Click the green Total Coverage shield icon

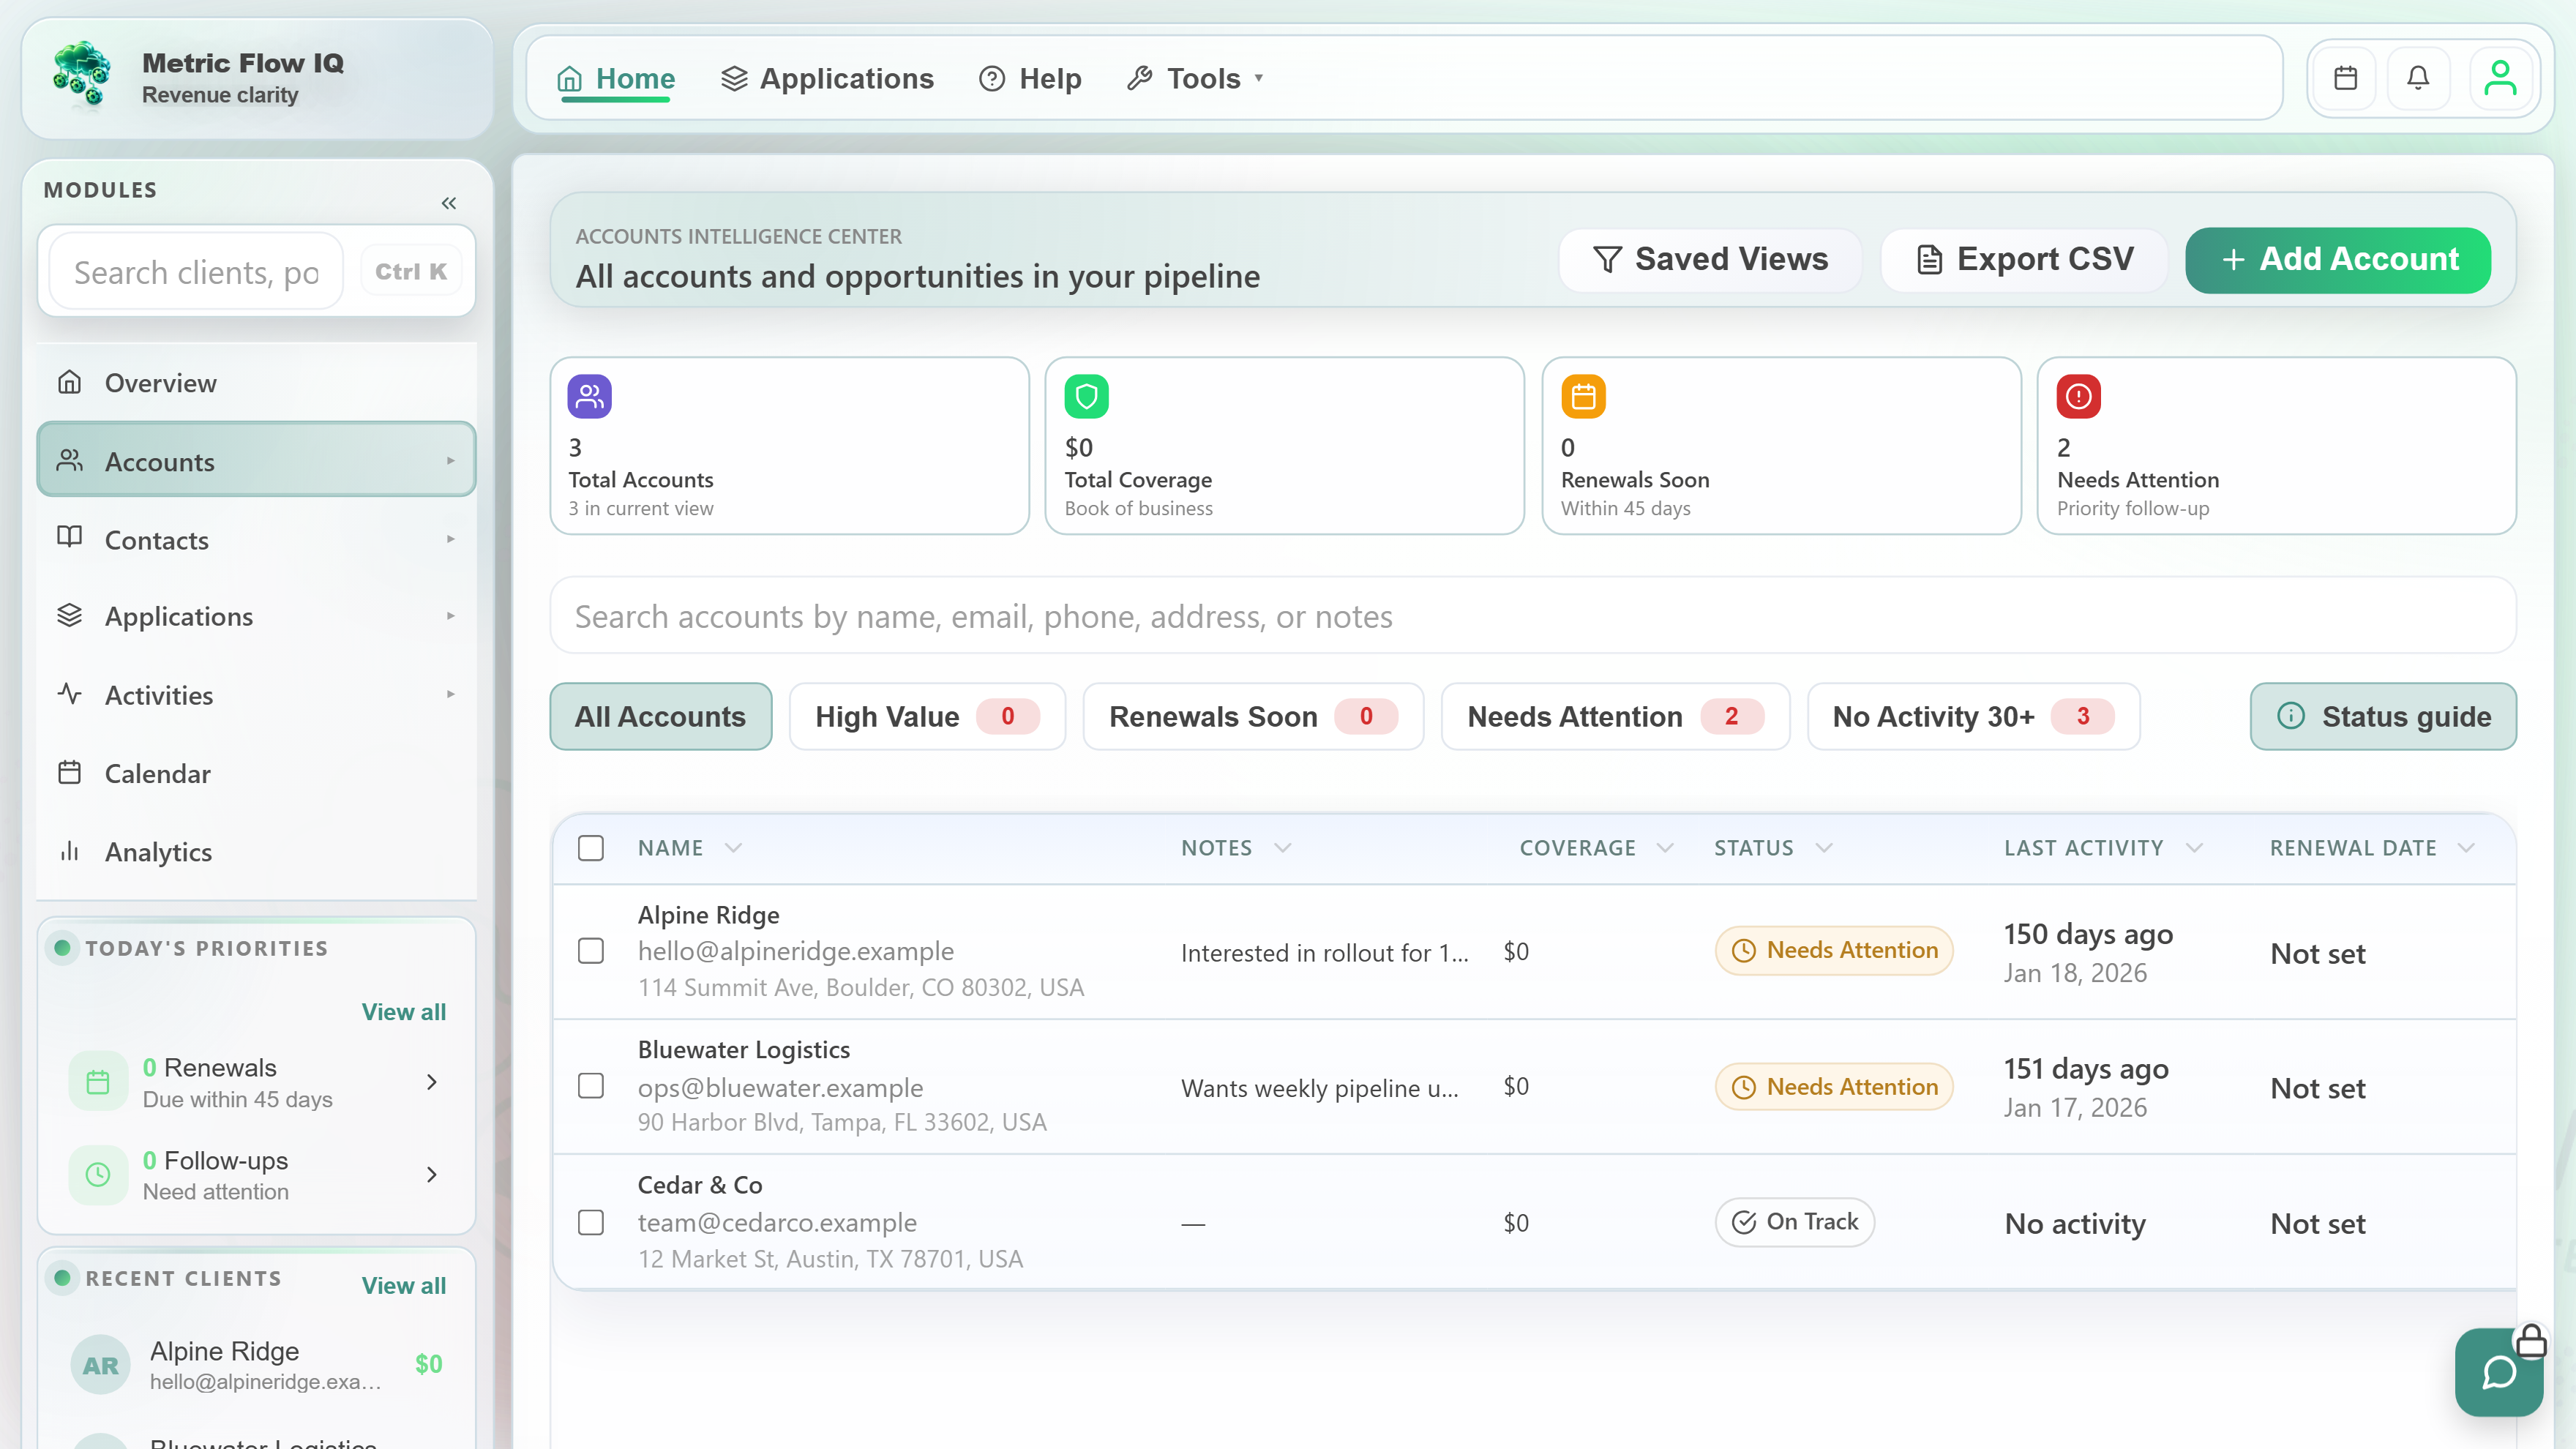[1086, 397]
